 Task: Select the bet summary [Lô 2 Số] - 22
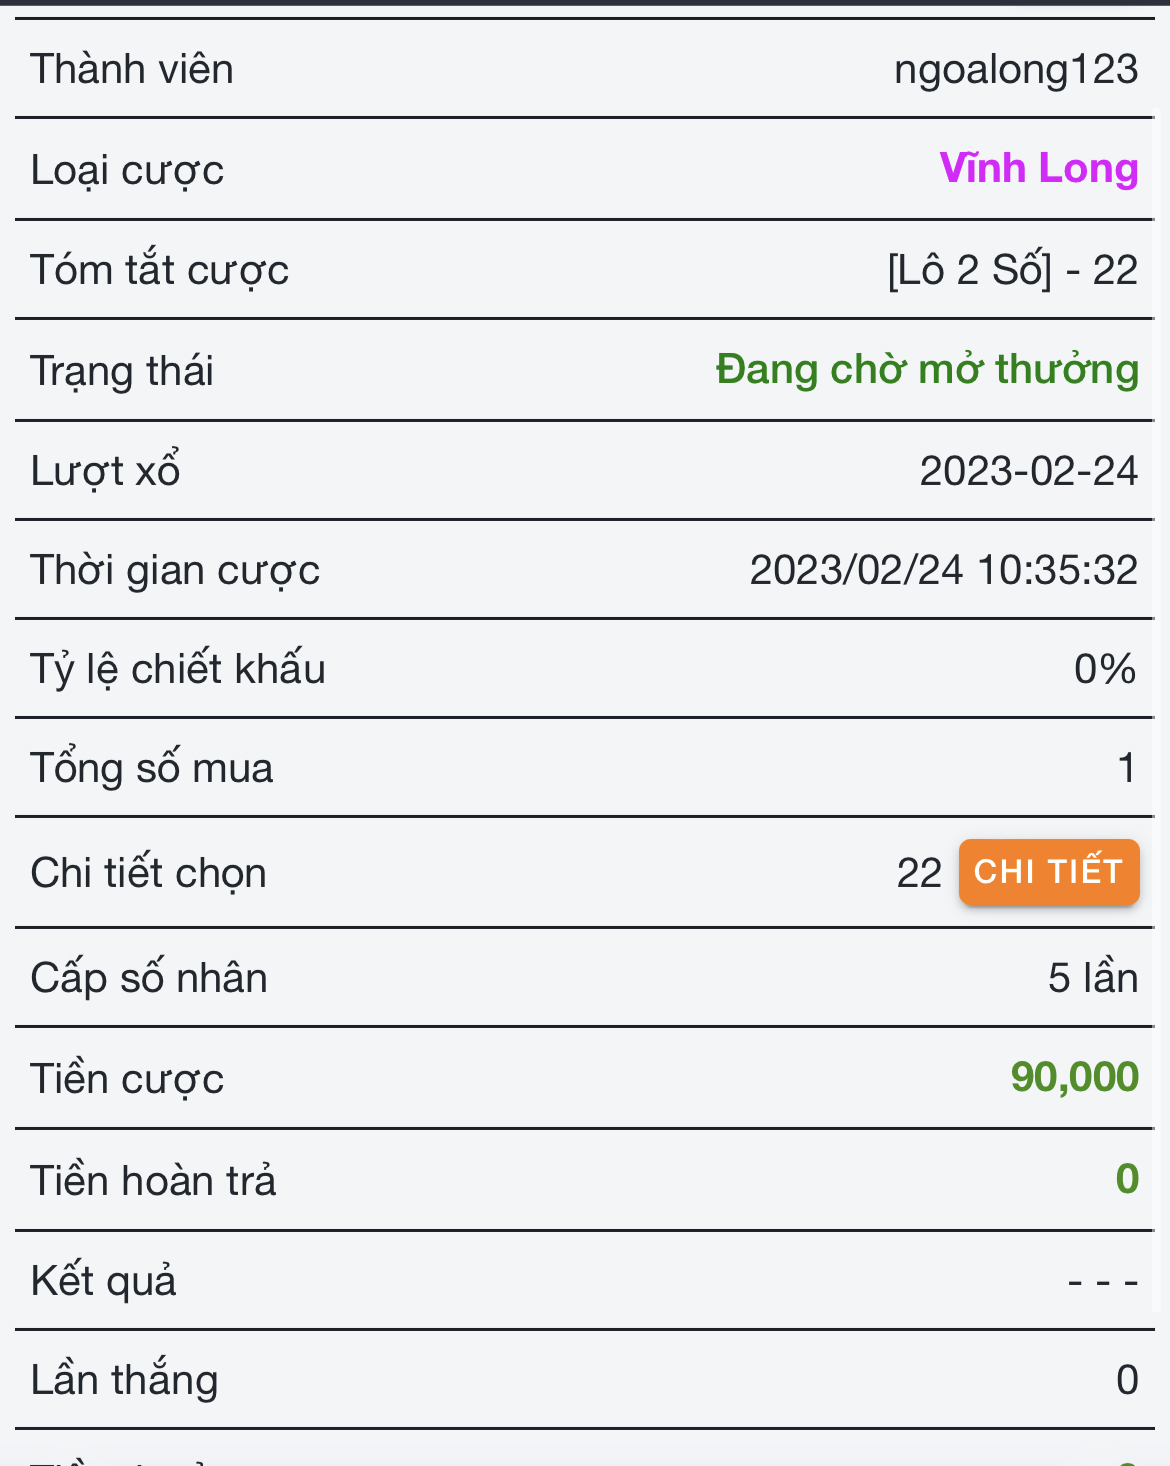(x=1012, y=270)
